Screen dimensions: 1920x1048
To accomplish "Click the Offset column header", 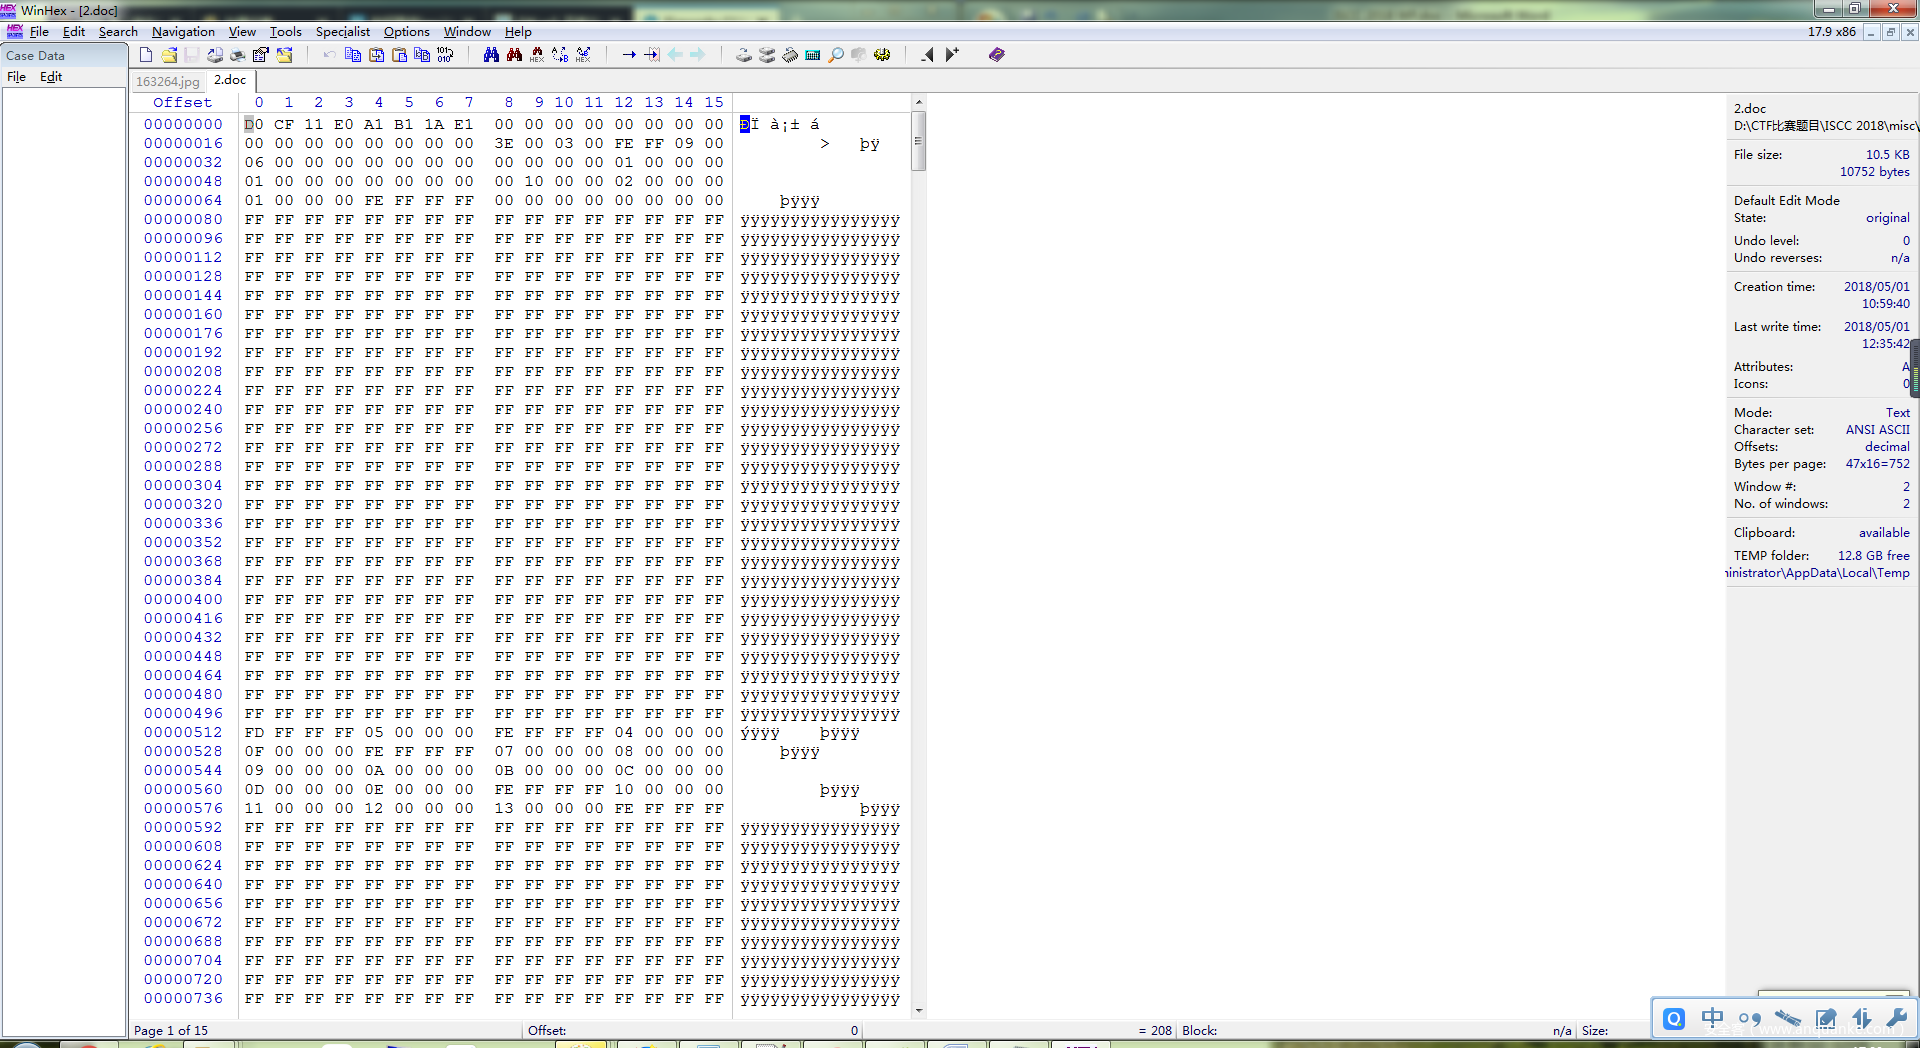I will (x=182, y=102).
